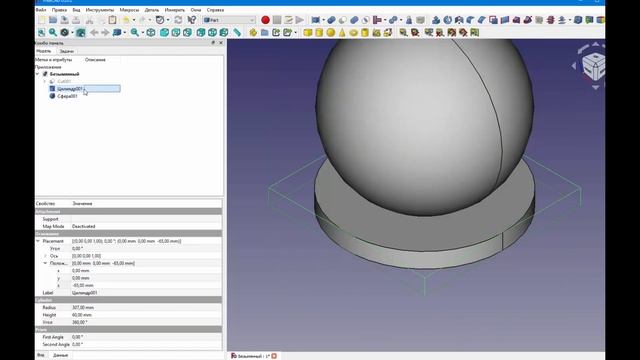The image size is (640, 360).
Task: Create a Sphere primitive
Action: 331,33
